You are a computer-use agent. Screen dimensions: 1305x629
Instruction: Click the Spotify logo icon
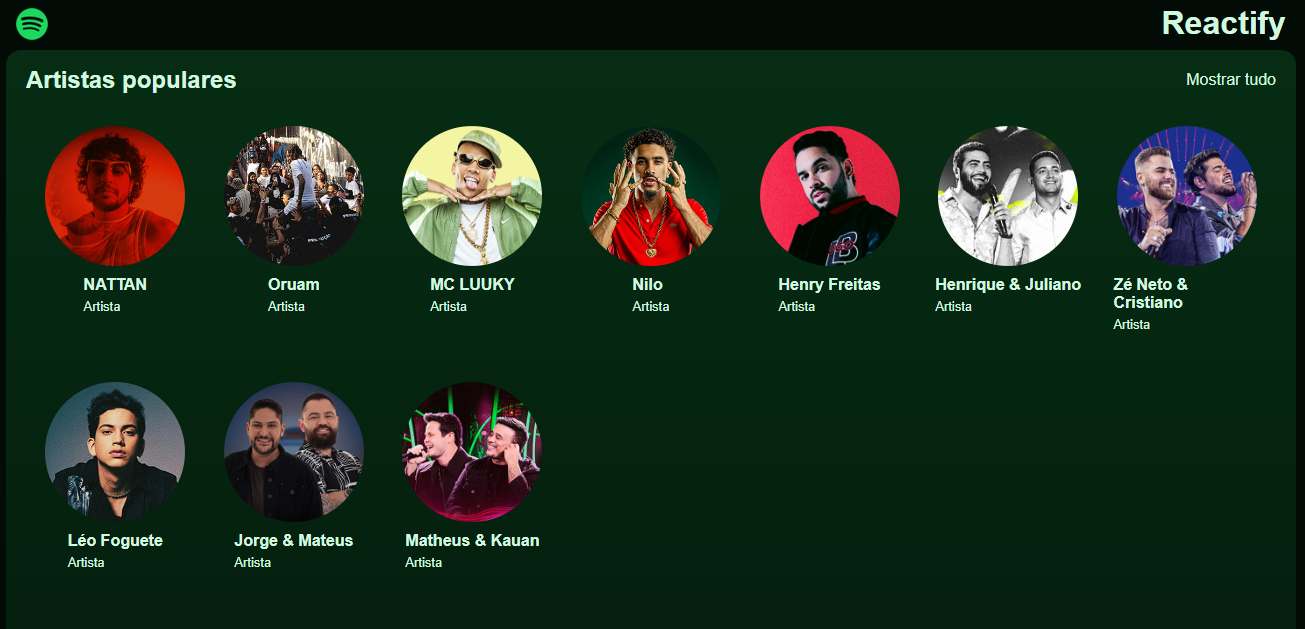[x=32, y=23]
